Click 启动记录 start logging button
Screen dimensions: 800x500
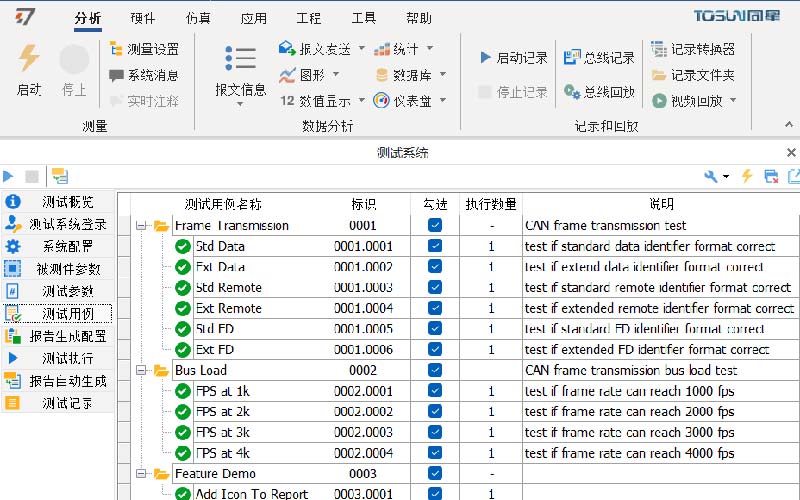click(x=513, y=58)
